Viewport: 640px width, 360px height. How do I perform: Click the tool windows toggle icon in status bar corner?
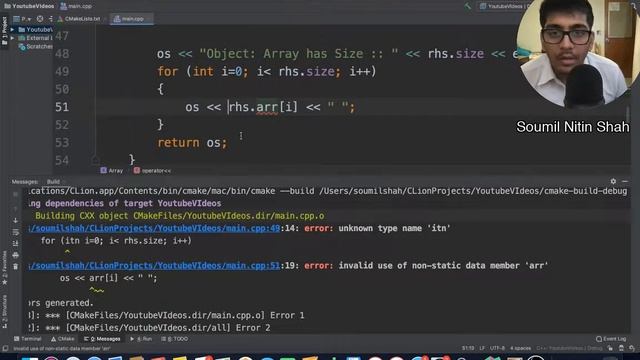pos(5,349)
